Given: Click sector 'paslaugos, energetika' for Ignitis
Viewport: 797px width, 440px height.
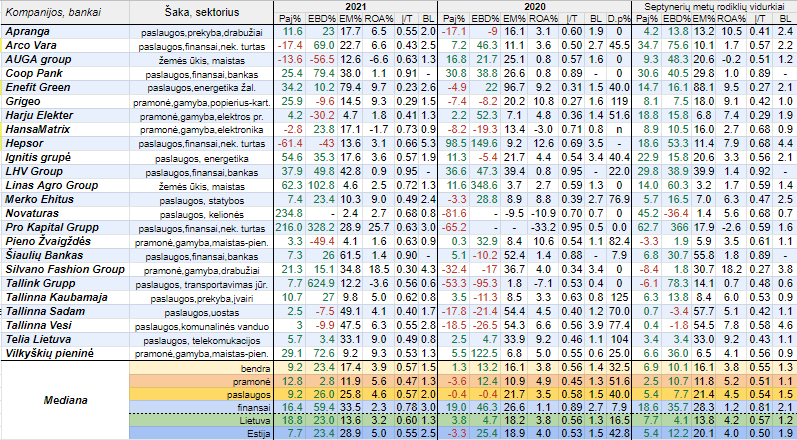Looking at the screenshot, I should (x=202, y=159).
